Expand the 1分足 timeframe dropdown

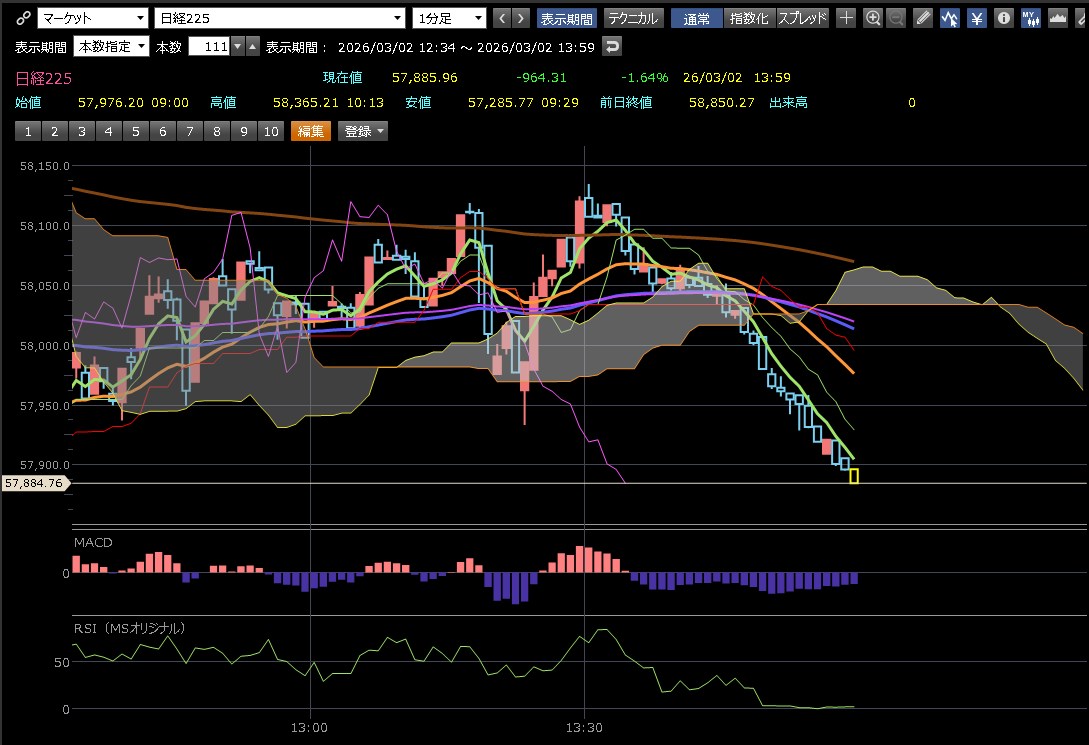[449, 18]
